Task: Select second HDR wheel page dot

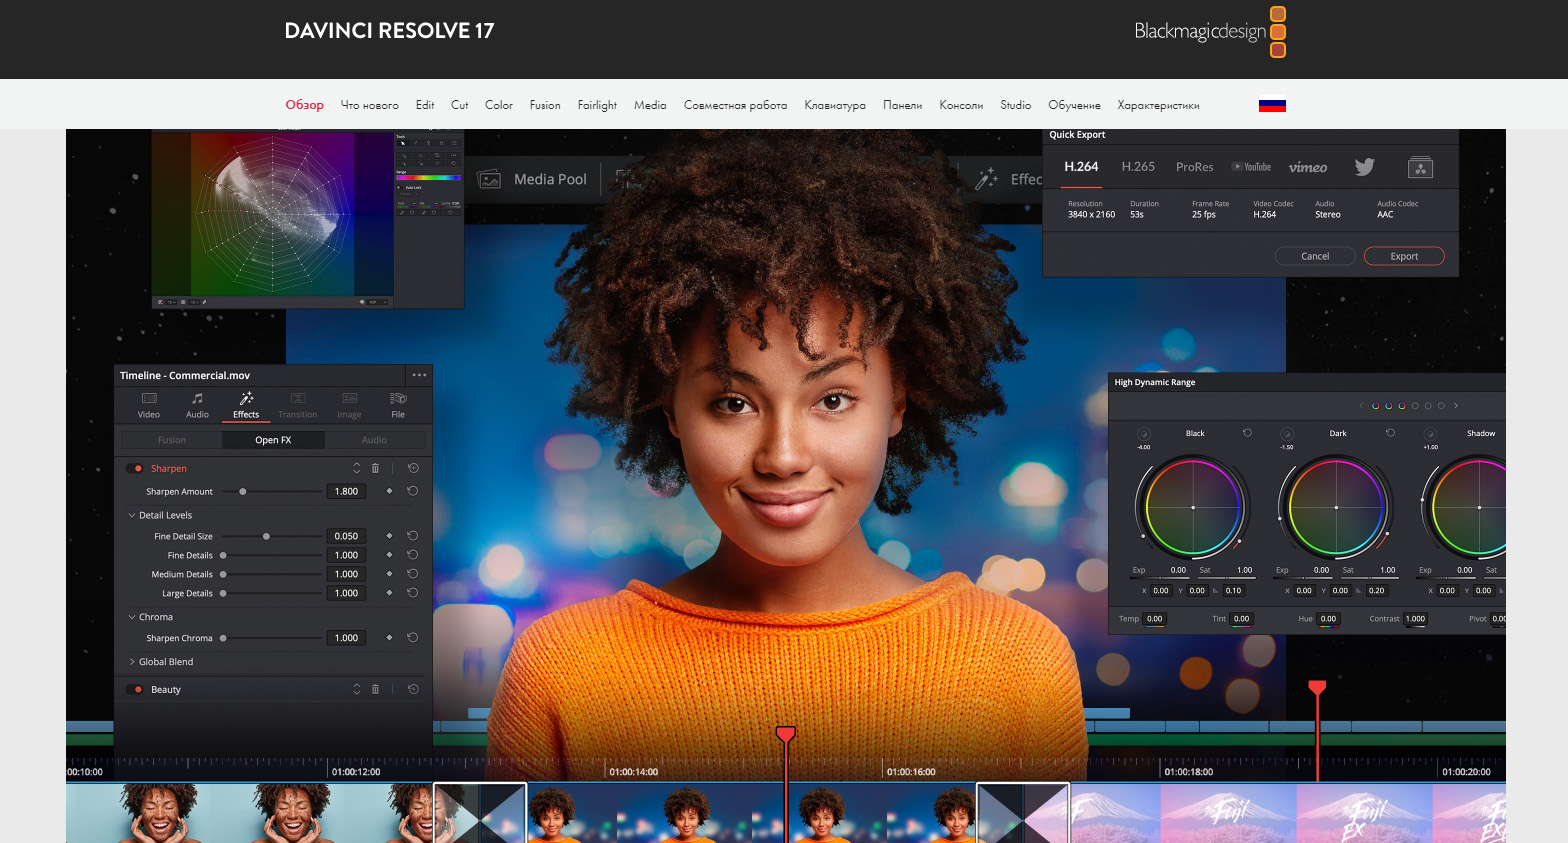Action: pos(1389,406)
